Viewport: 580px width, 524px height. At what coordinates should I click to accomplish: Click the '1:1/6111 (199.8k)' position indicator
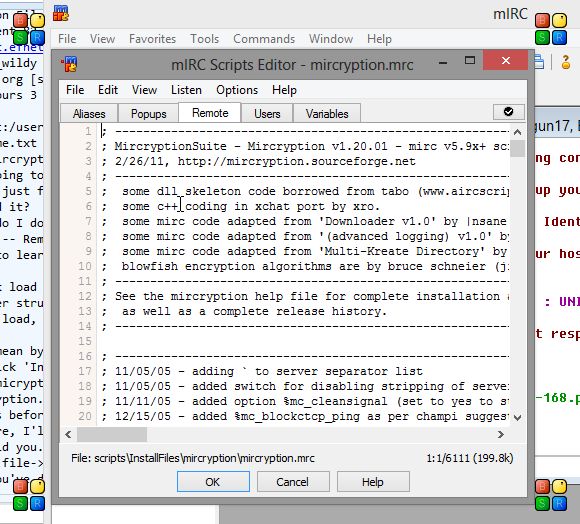(x=470, y=459)
